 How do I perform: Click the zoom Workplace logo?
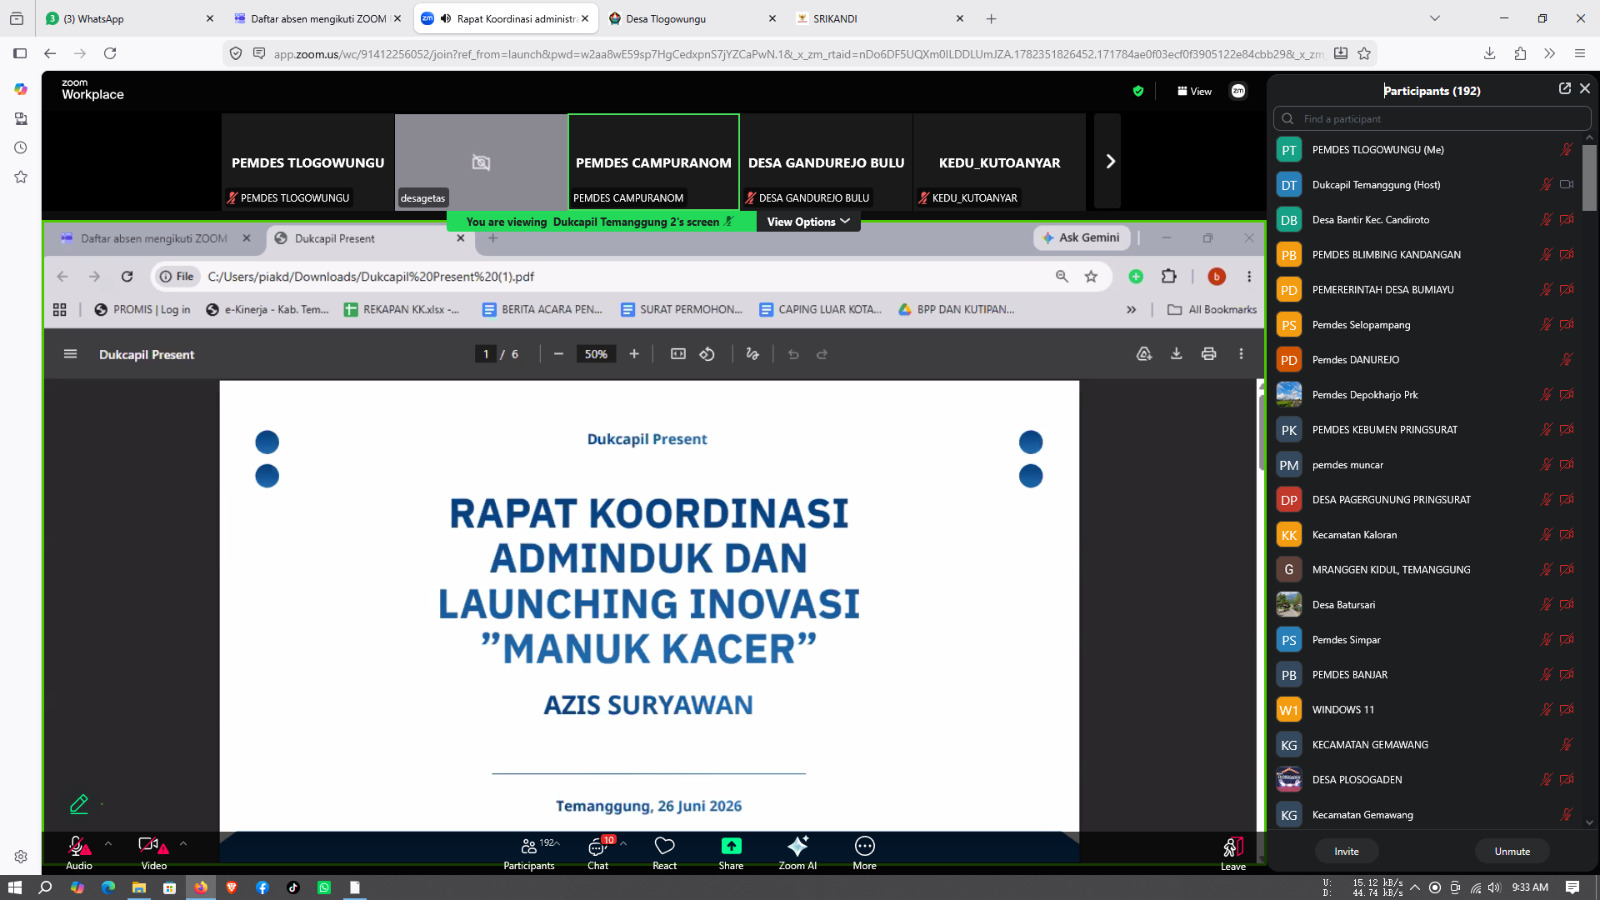(x=92, y=90)
